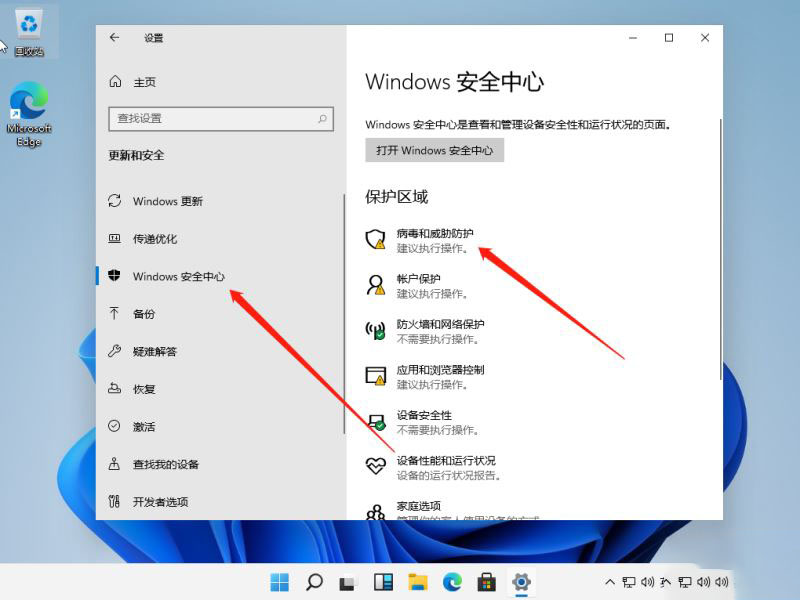Go to 疑难解答 settings page
Screen dimensions: 800x600
click(155, 351)
